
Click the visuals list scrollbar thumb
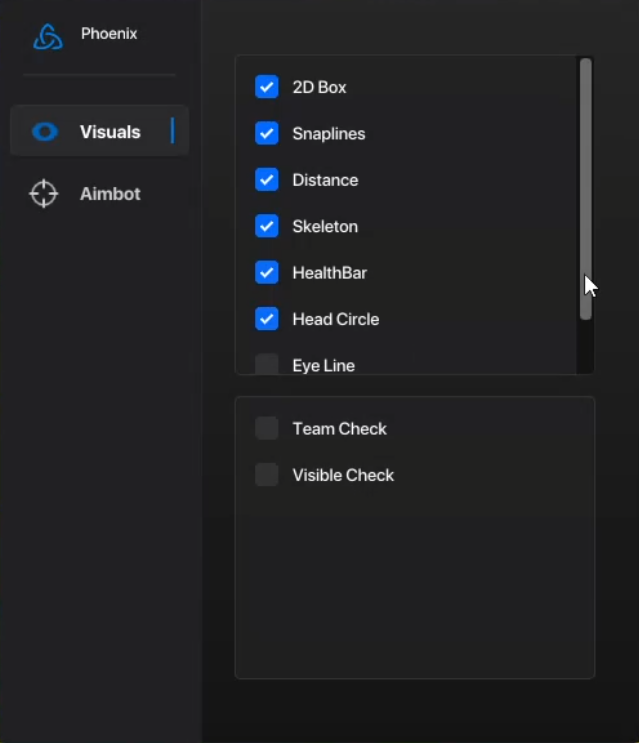(x=585, y=189)
